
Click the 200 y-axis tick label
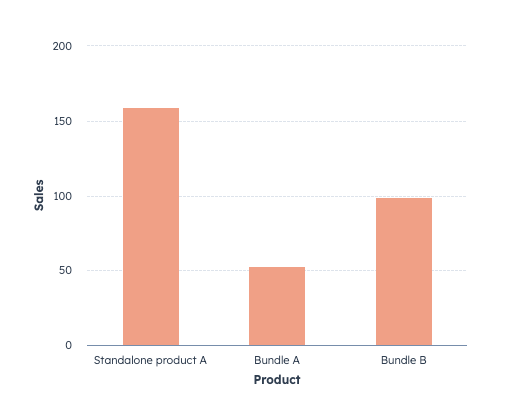62,46
